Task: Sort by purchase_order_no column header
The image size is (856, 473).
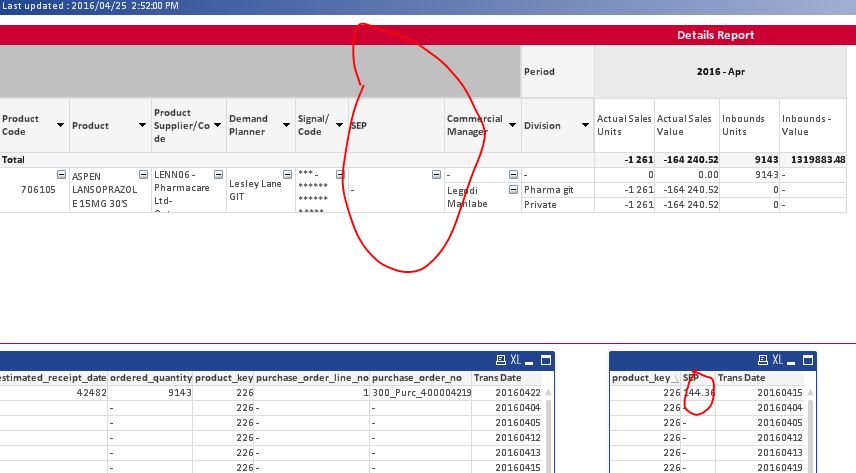Action: pyautogui.click(x=421, y=378)
